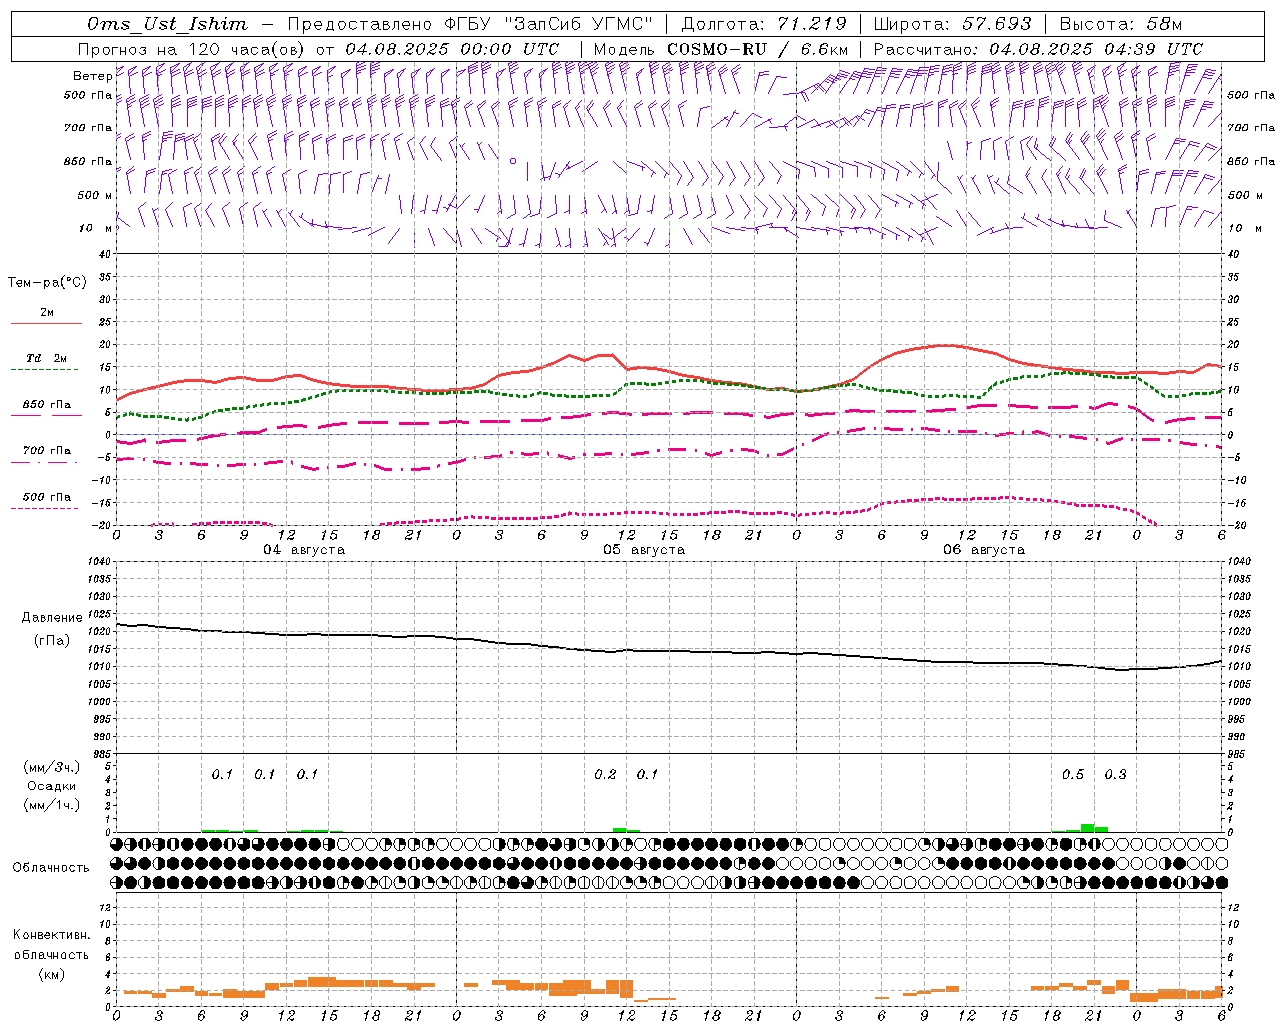This screenshot has height=1024, width=1280.
Task: Click the precipitation value 0.2
Action: [605, 775]
